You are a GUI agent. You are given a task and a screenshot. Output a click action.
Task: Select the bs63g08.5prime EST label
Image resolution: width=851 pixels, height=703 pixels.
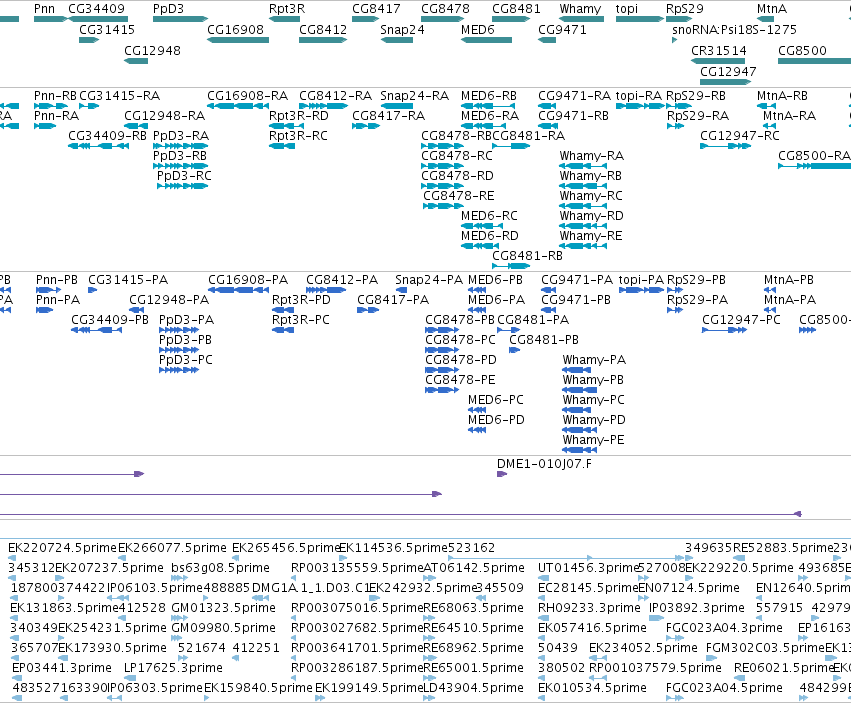click(x=220, y=568)
